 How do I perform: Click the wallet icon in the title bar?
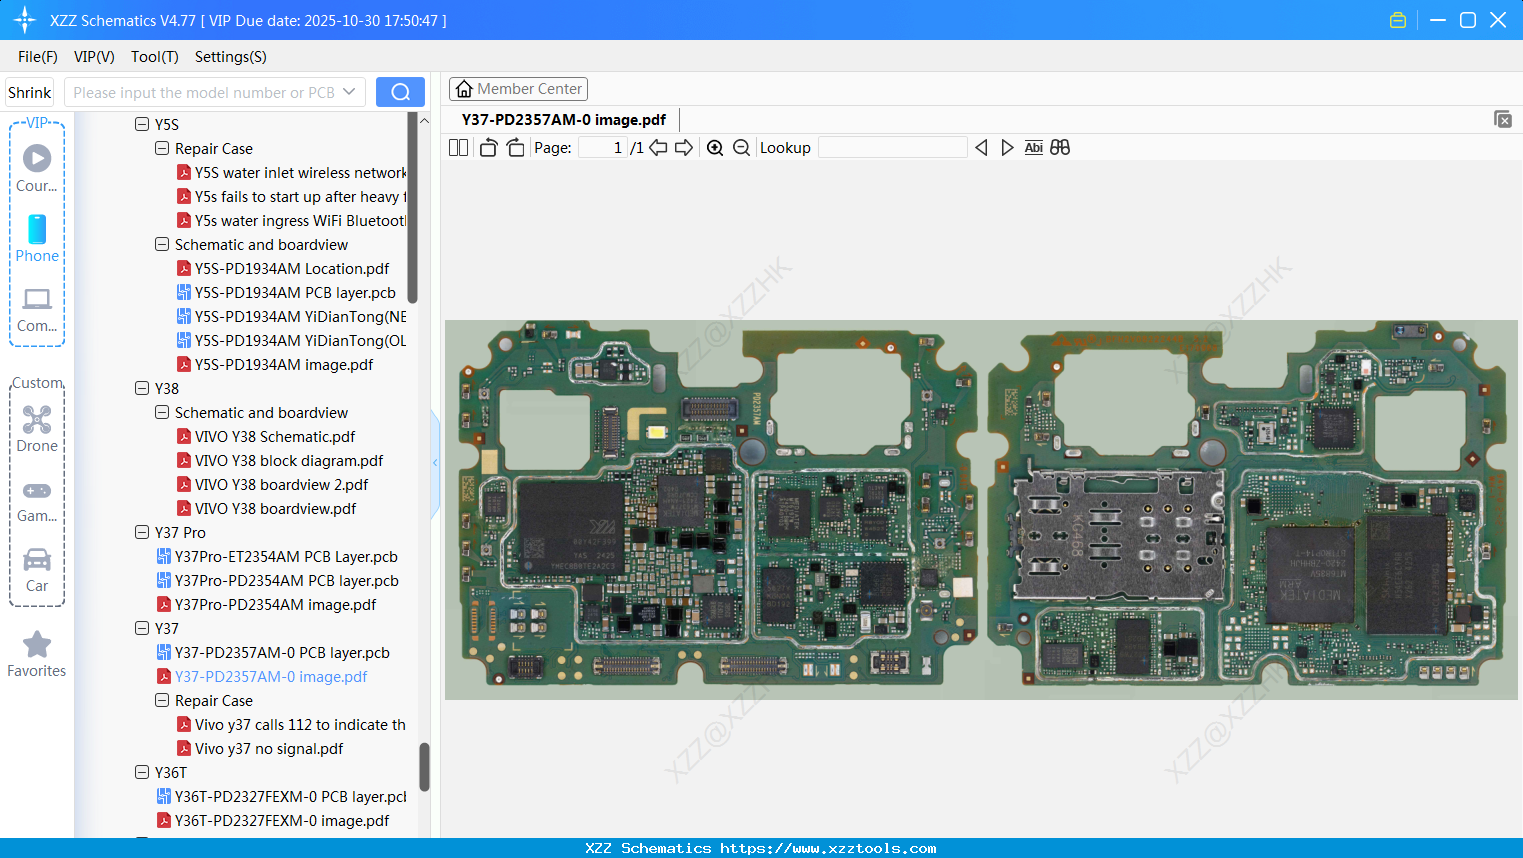pyautogui.click(x=1397, y=19)
